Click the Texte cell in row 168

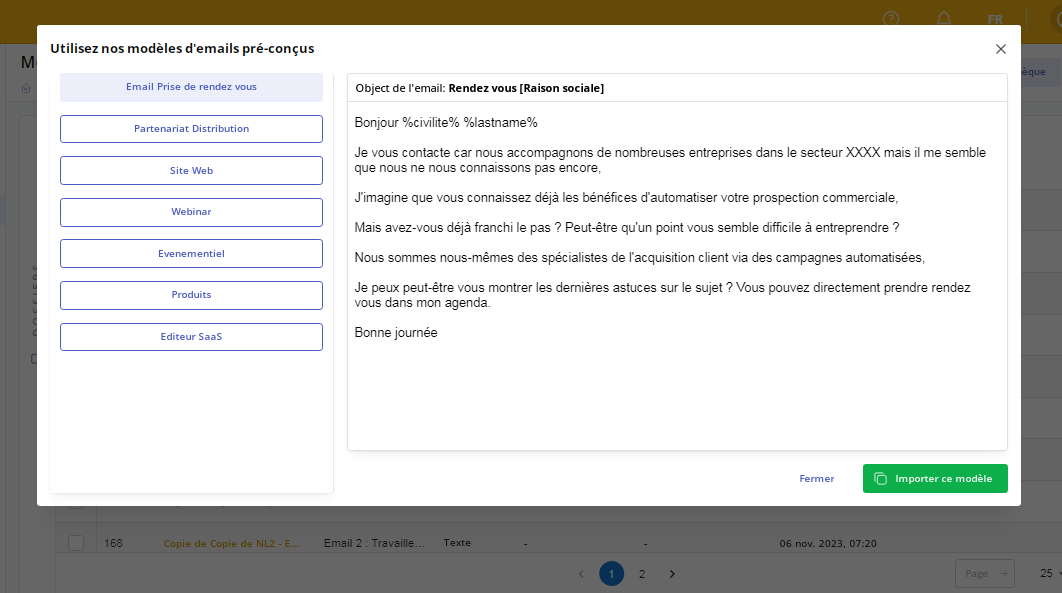(x=457, y=543)
